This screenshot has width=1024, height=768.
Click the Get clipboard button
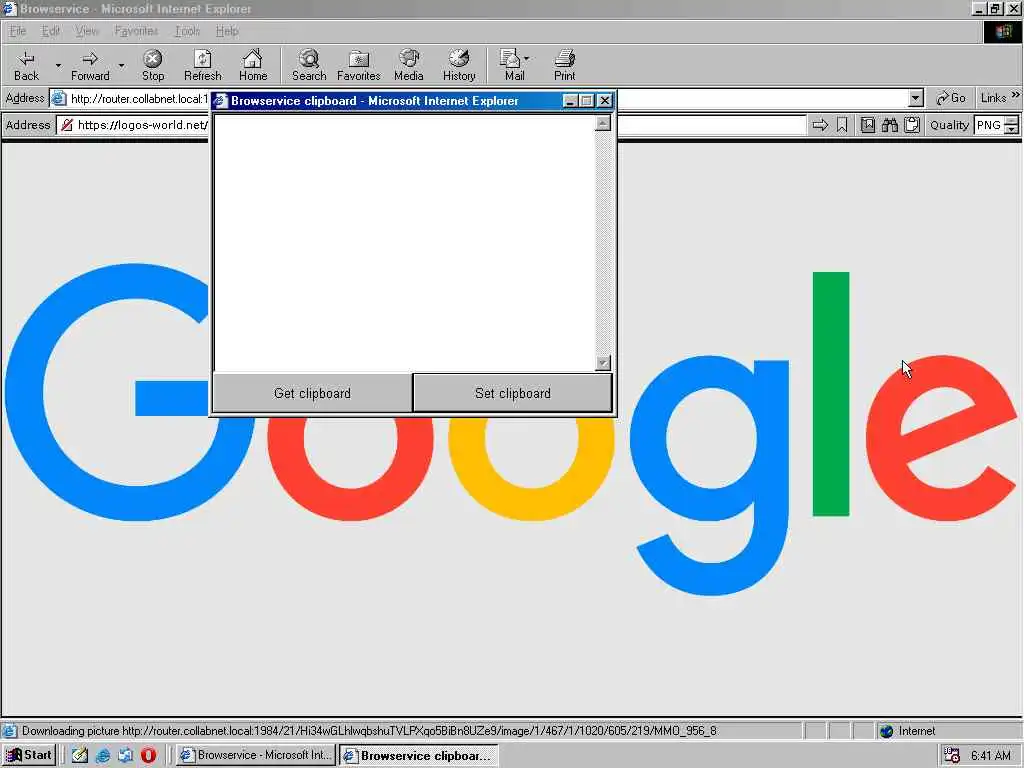312,393
